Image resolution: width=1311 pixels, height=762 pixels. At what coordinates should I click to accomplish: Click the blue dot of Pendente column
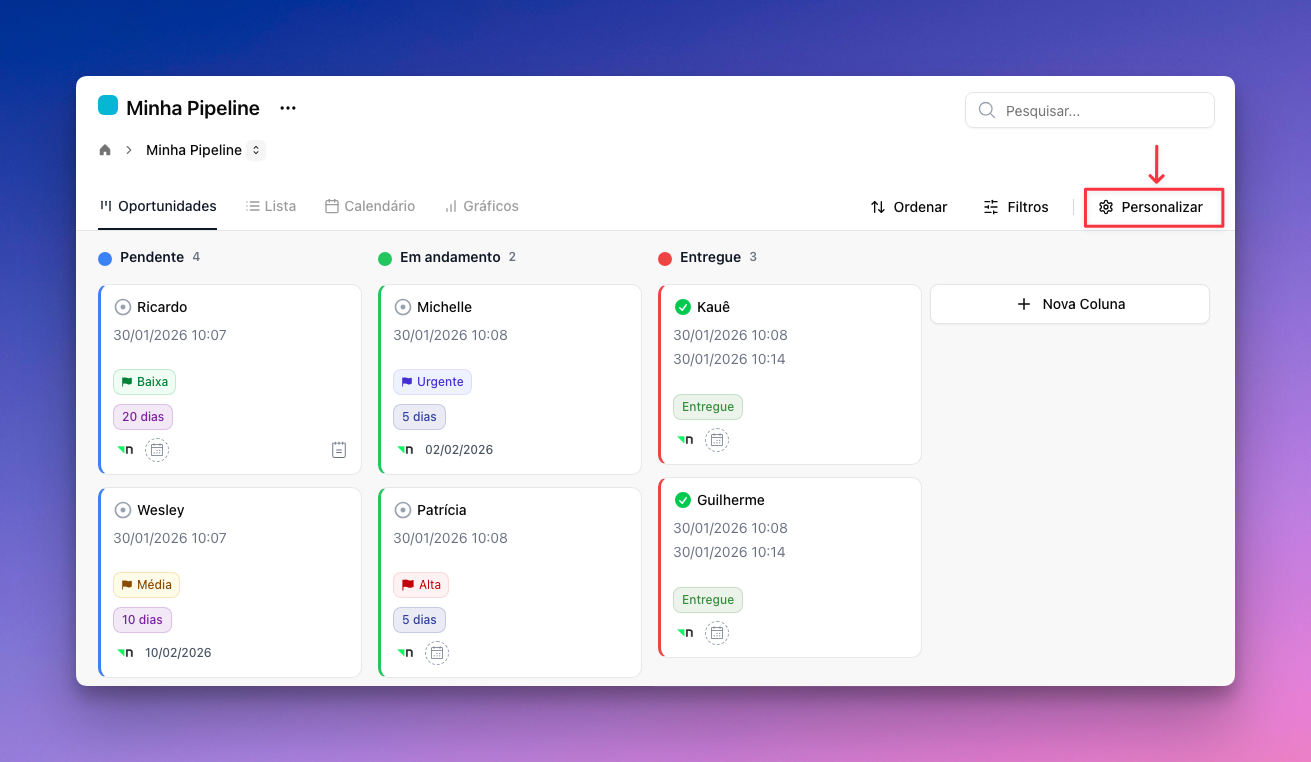pos(105,259)
